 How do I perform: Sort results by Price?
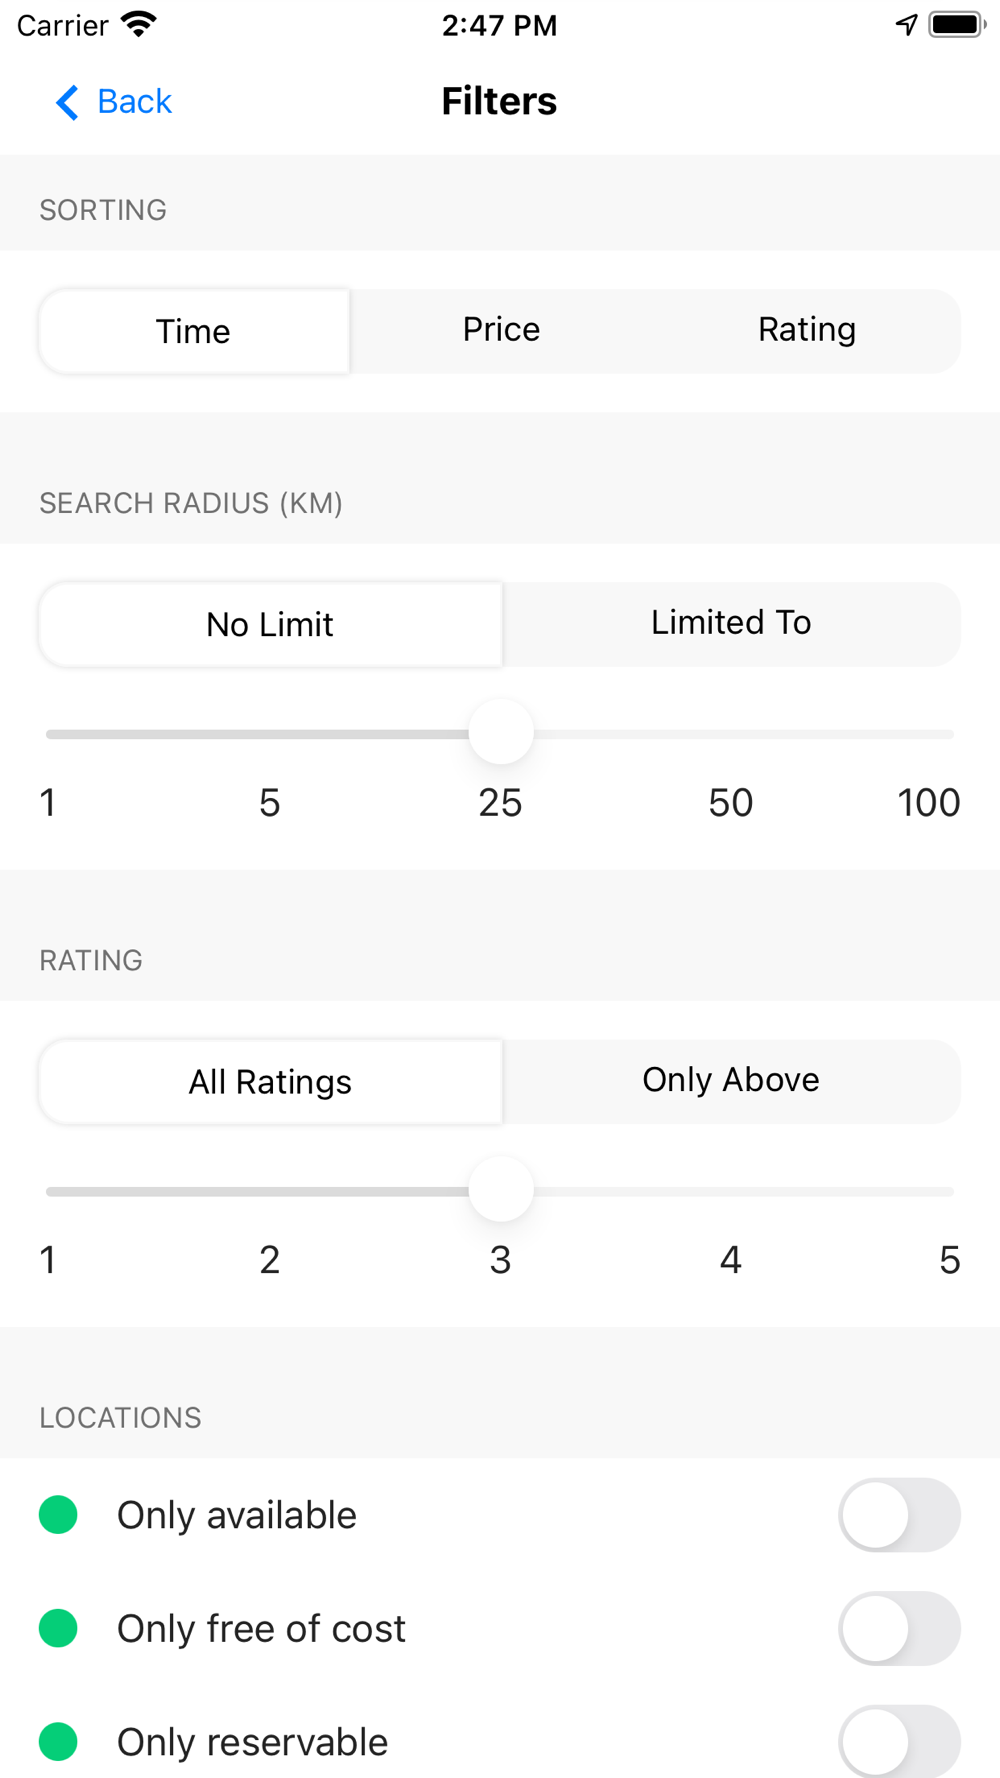(501, 330)
